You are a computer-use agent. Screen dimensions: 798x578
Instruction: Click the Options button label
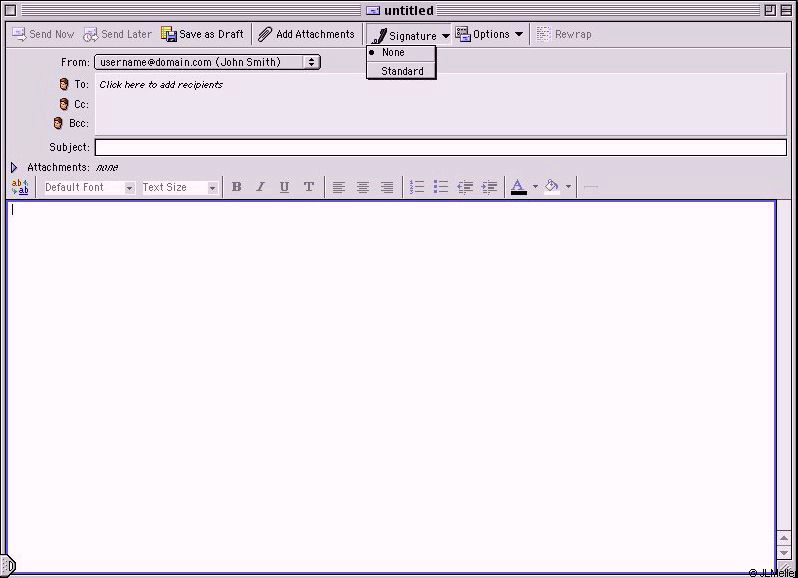point(491,34)
